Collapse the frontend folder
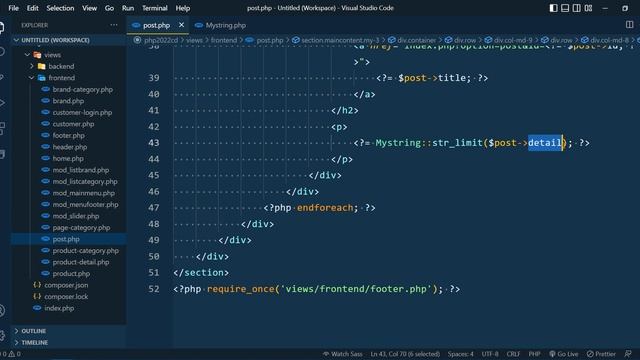The width and height of the screenshot is (640, 360). 69,78
